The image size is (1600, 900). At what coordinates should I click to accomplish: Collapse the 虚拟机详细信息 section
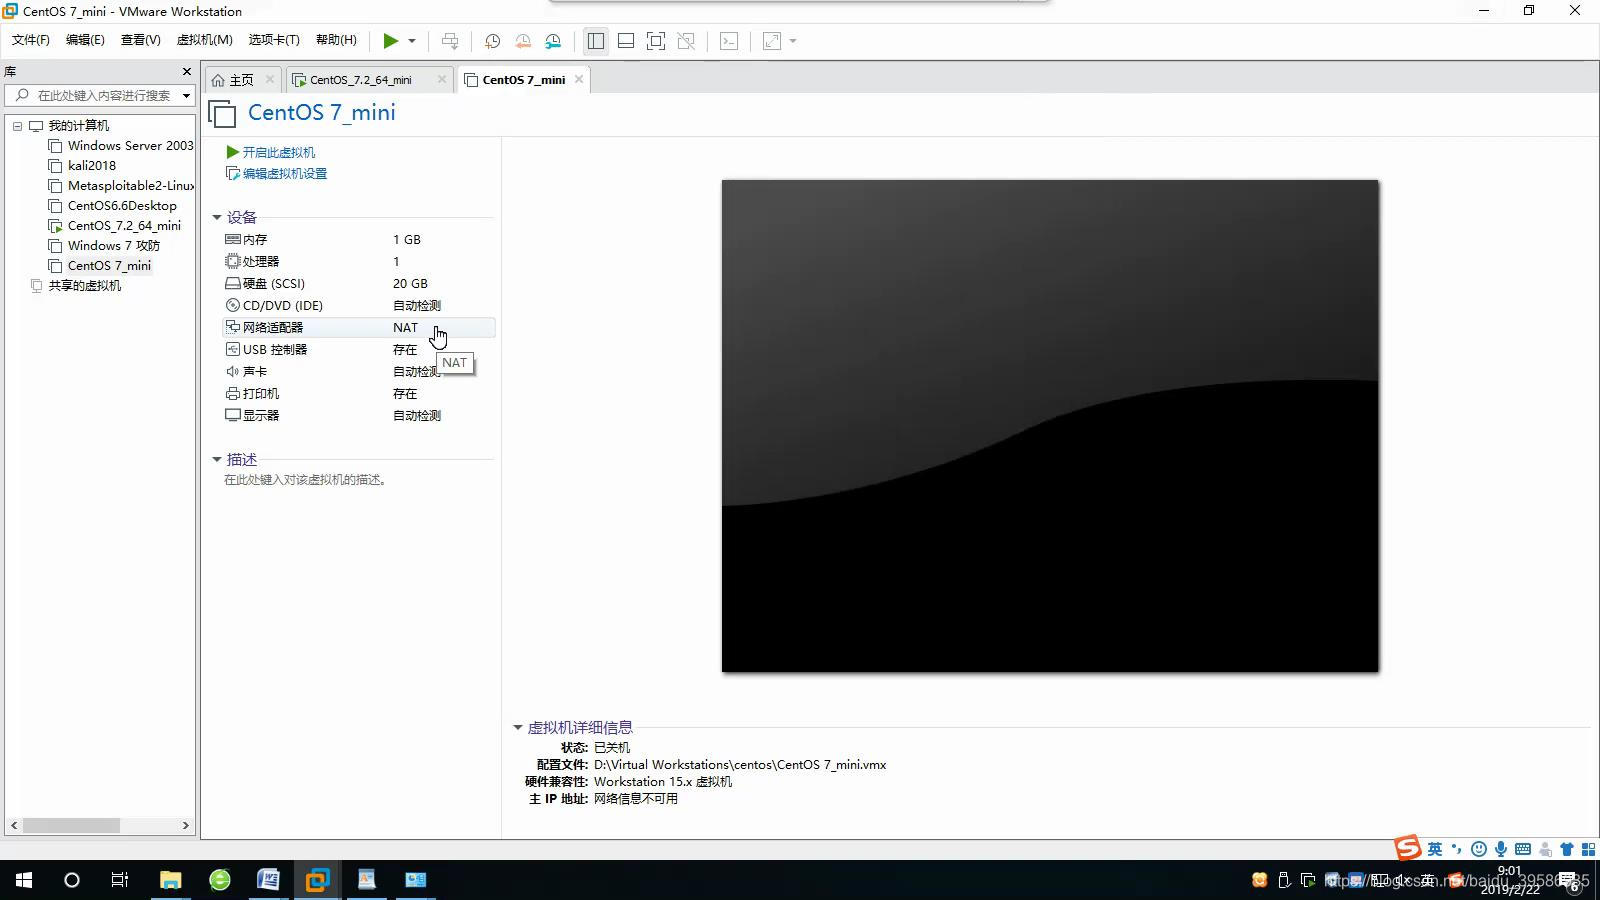pyautogui.click(x=517, y=727)
